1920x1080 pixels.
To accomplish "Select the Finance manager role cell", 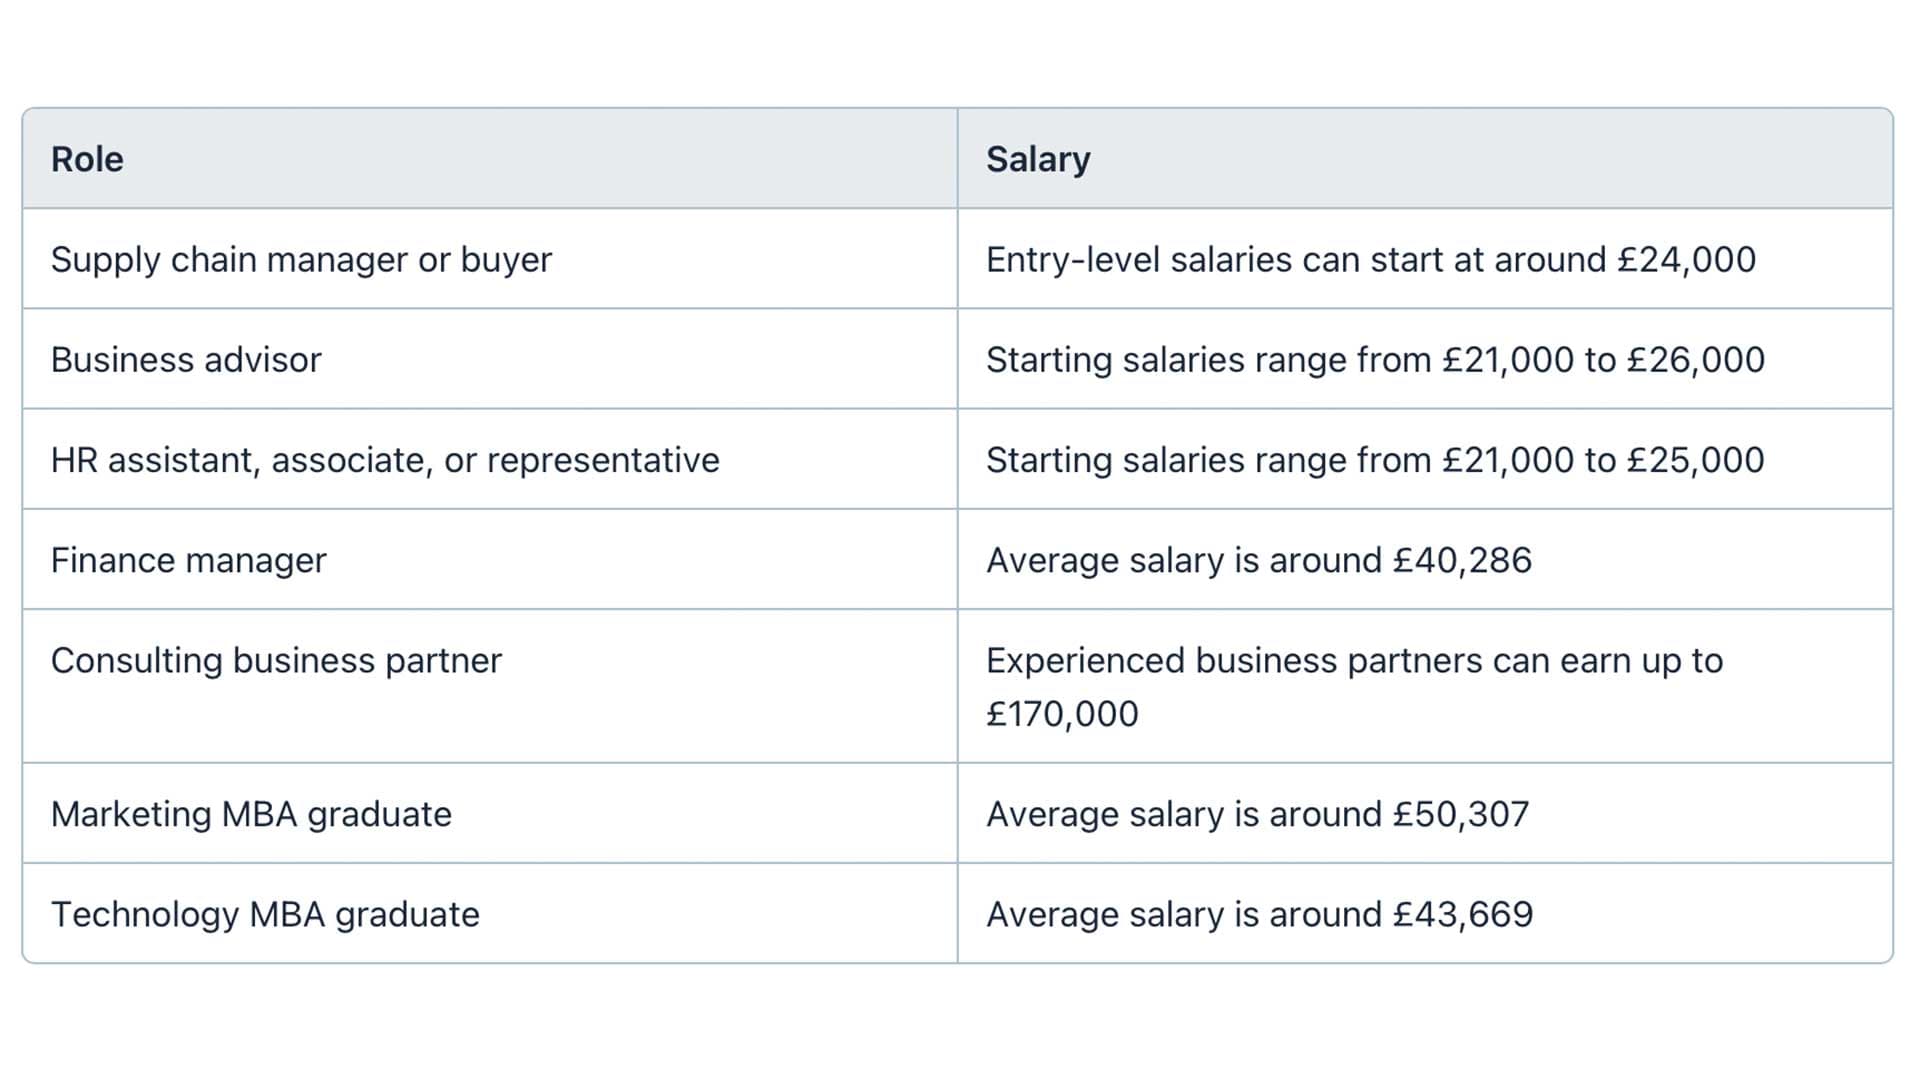I will pyautogui.click(x=188, y=560).
